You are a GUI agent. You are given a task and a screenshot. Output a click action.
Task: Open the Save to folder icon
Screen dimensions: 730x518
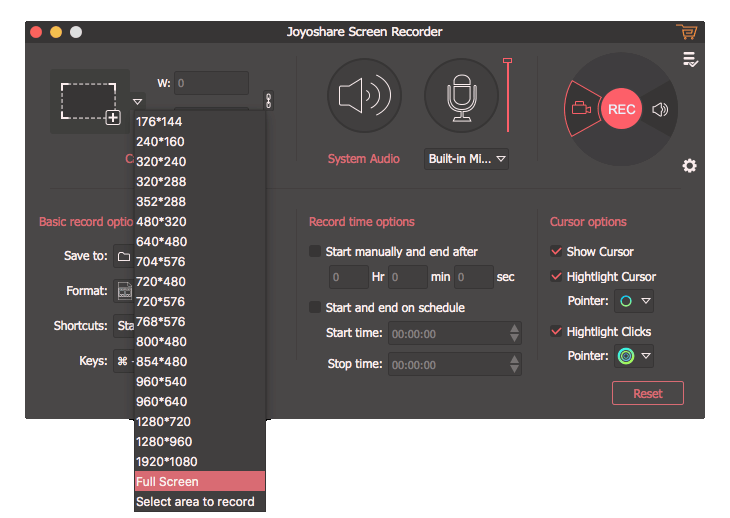tap(124, 256)
